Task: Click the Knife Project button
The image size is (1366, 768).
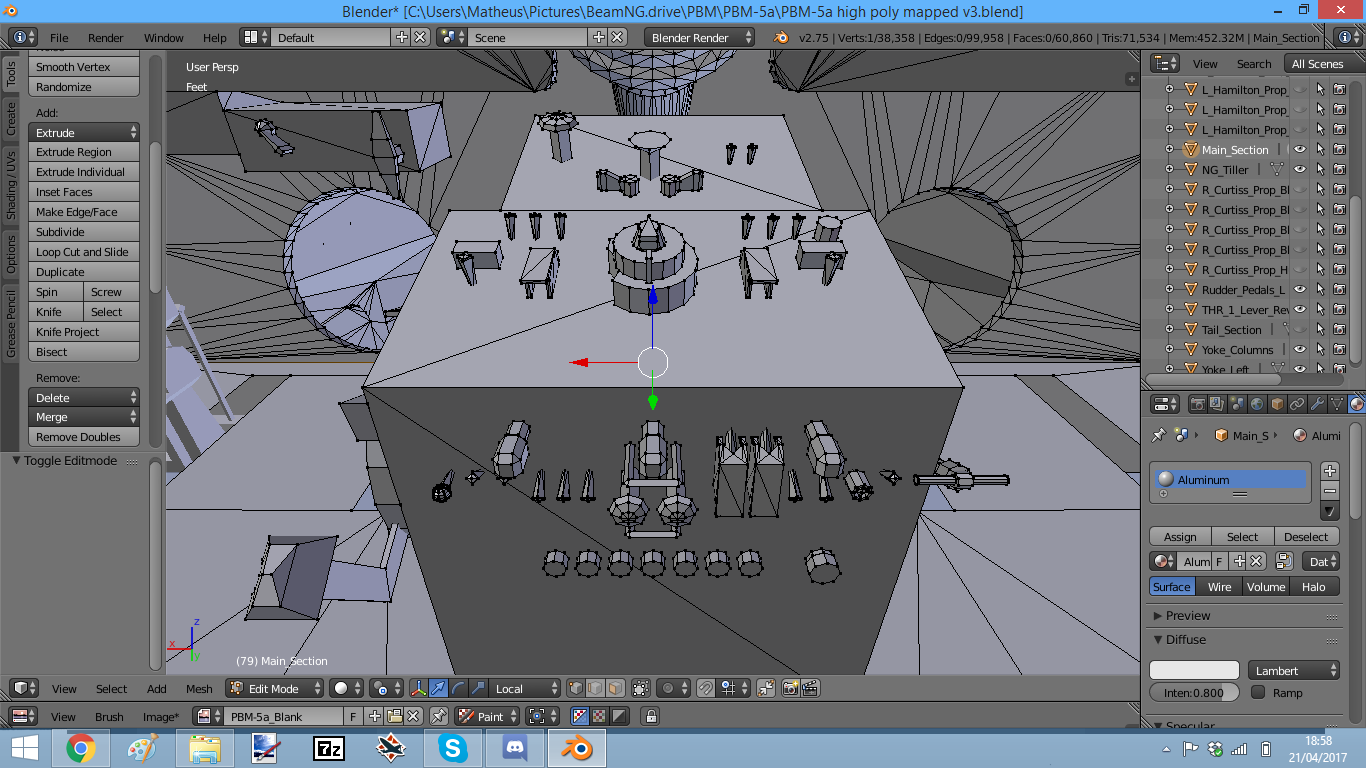Action: pos(84,332)
